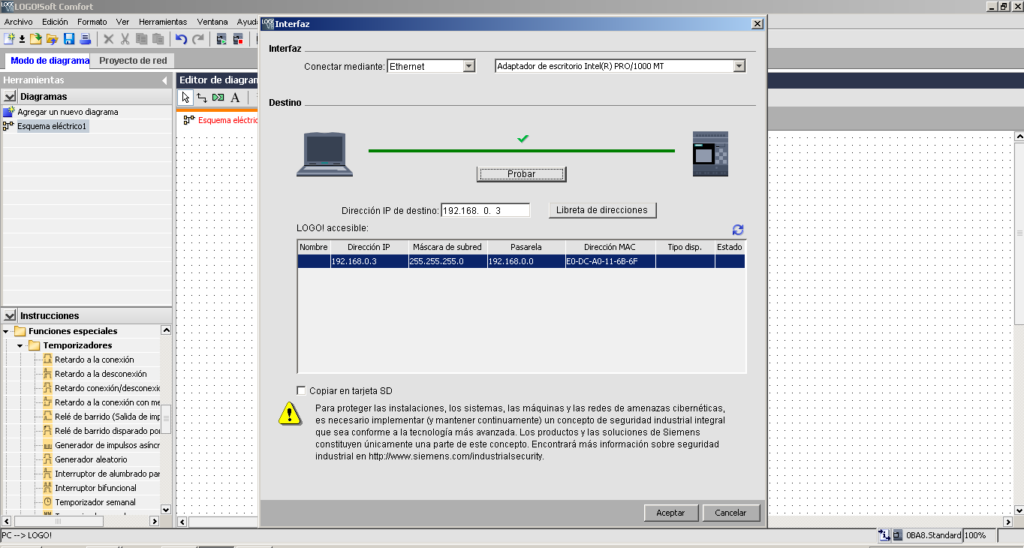Click the gray Redo arrow icon

pyautogui.click(x=198, y=39)
